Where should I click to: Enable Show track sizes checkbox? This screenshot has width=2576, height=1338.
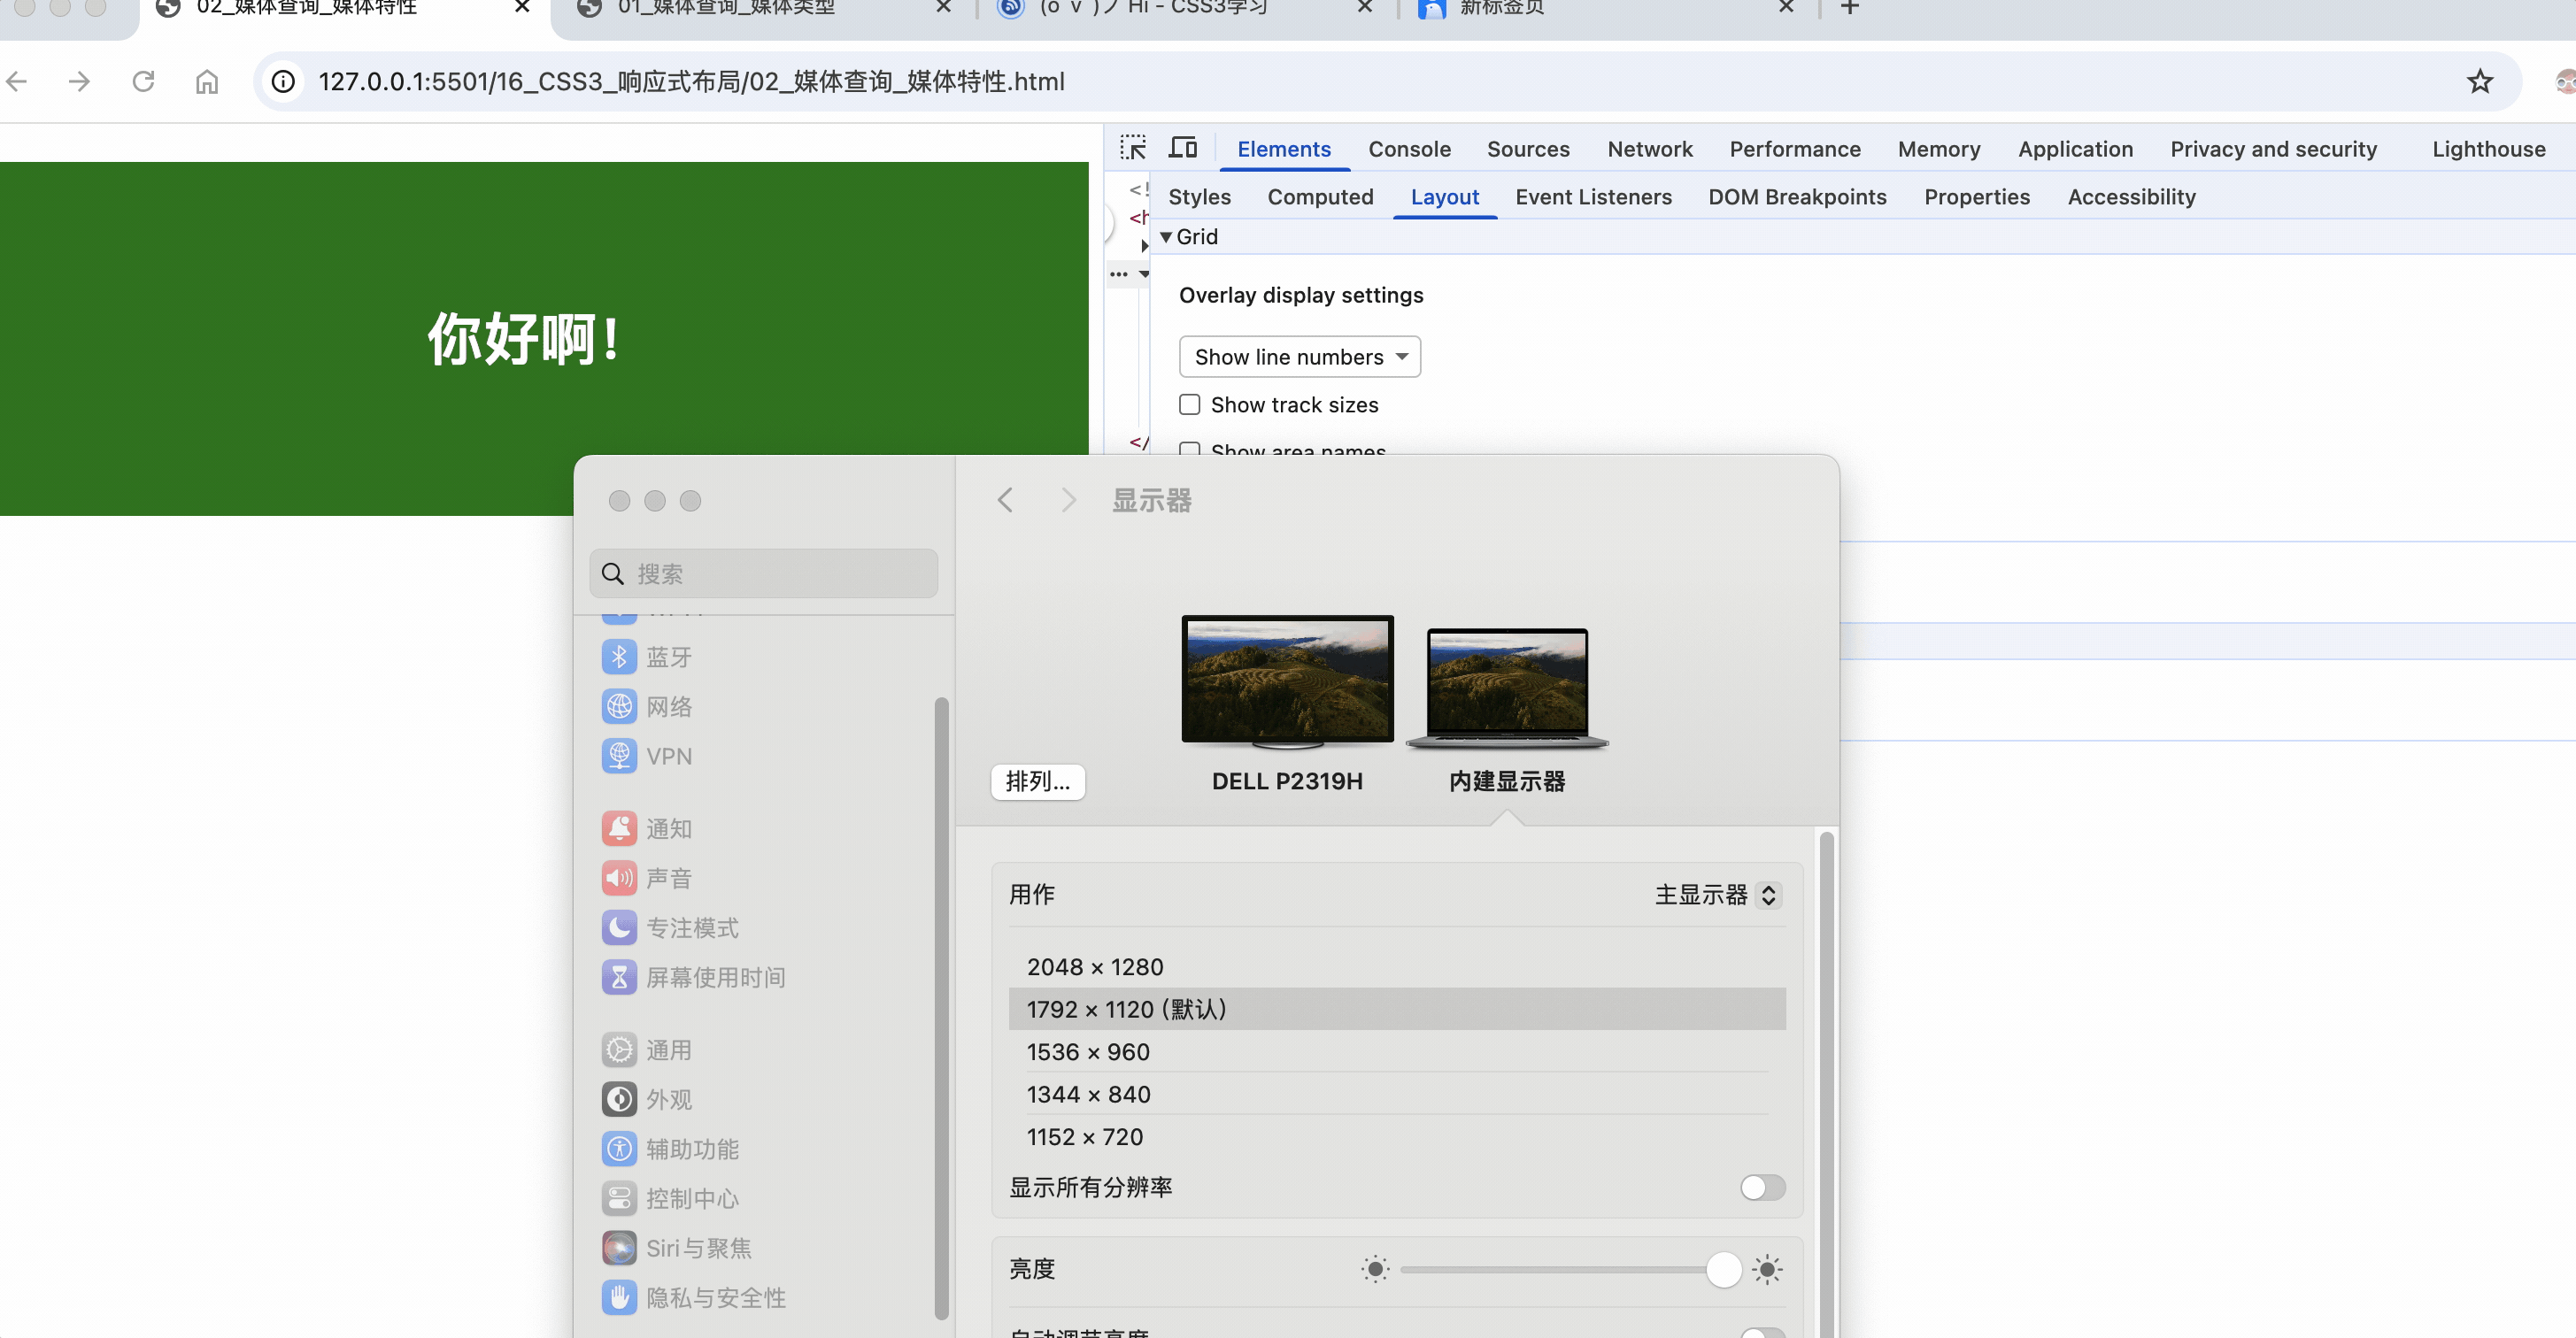pyautogui.click(x=1189, y=405)
